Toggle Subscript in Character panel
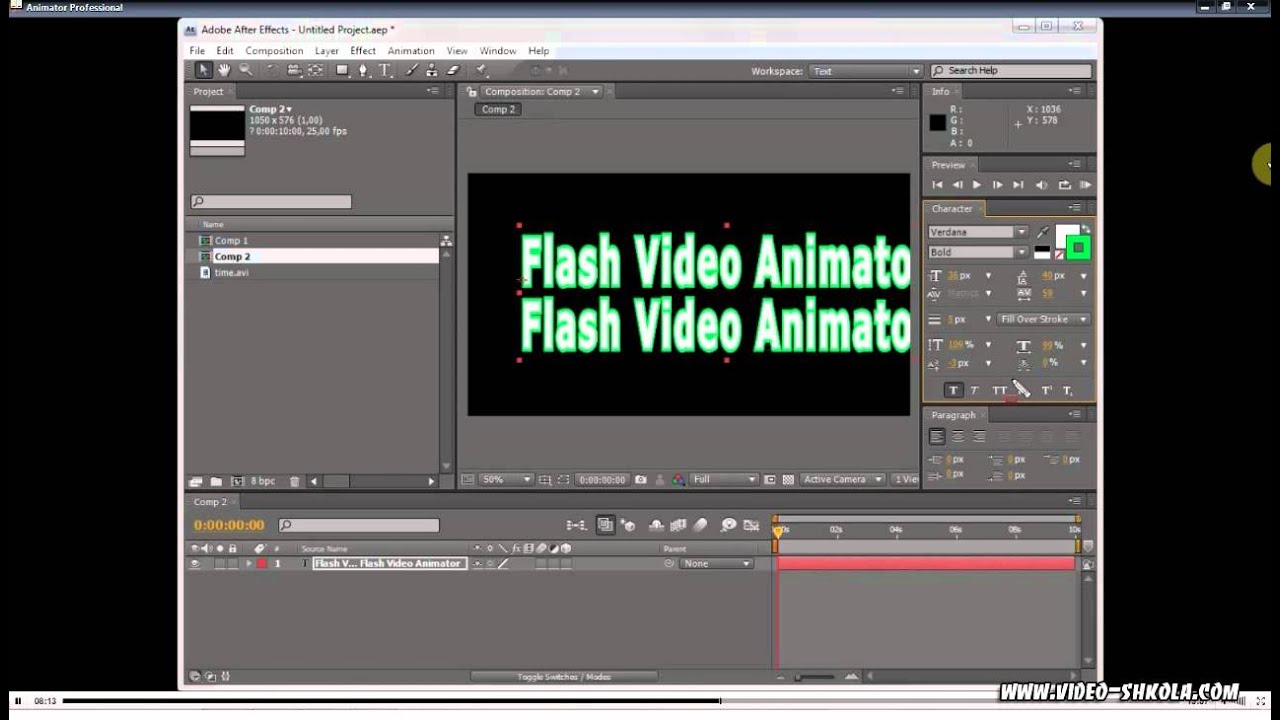This screenshot has height=720, width=1280. tap(1068, 390)
